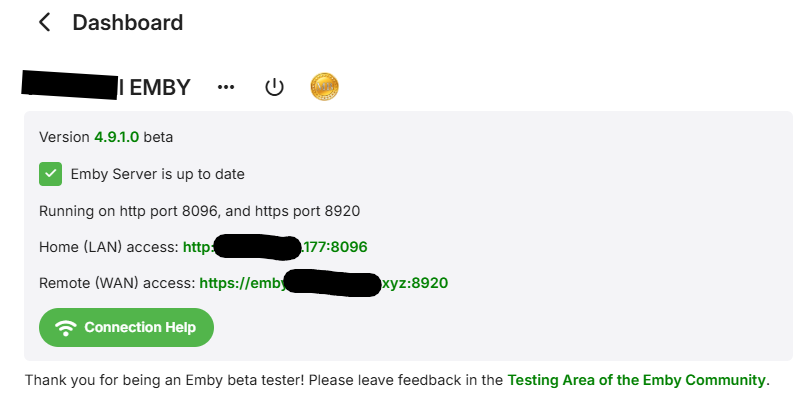Click the "Home (LAN) access:" label

[108, 246]
